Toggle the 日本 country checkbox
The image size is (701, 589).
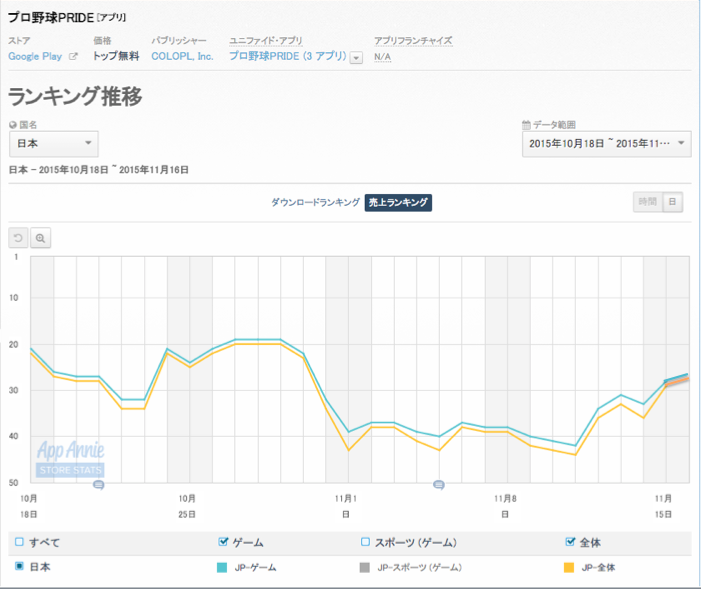19,566
